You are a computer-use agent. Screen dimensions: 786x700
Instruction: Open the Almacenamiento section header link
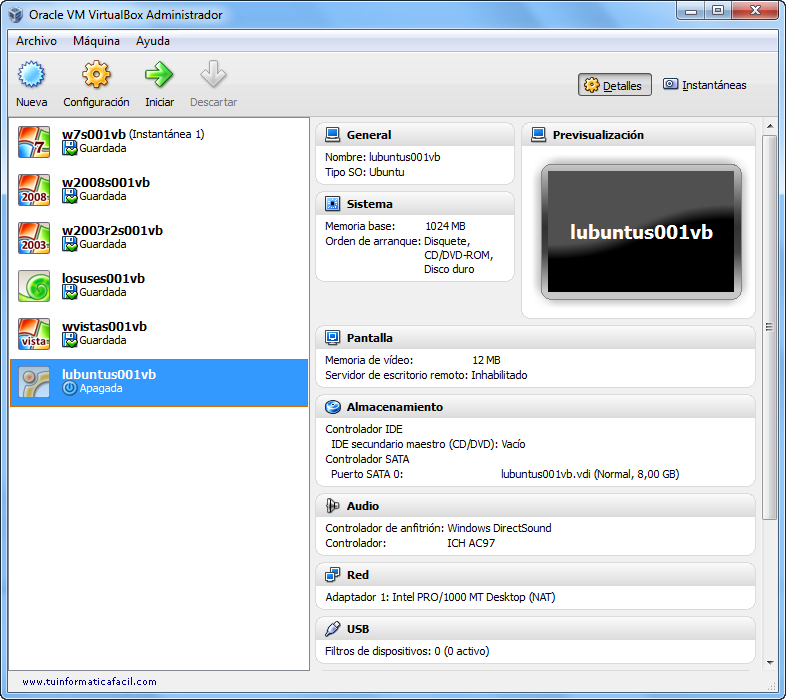pyautogui.click(x=395, y=407)
